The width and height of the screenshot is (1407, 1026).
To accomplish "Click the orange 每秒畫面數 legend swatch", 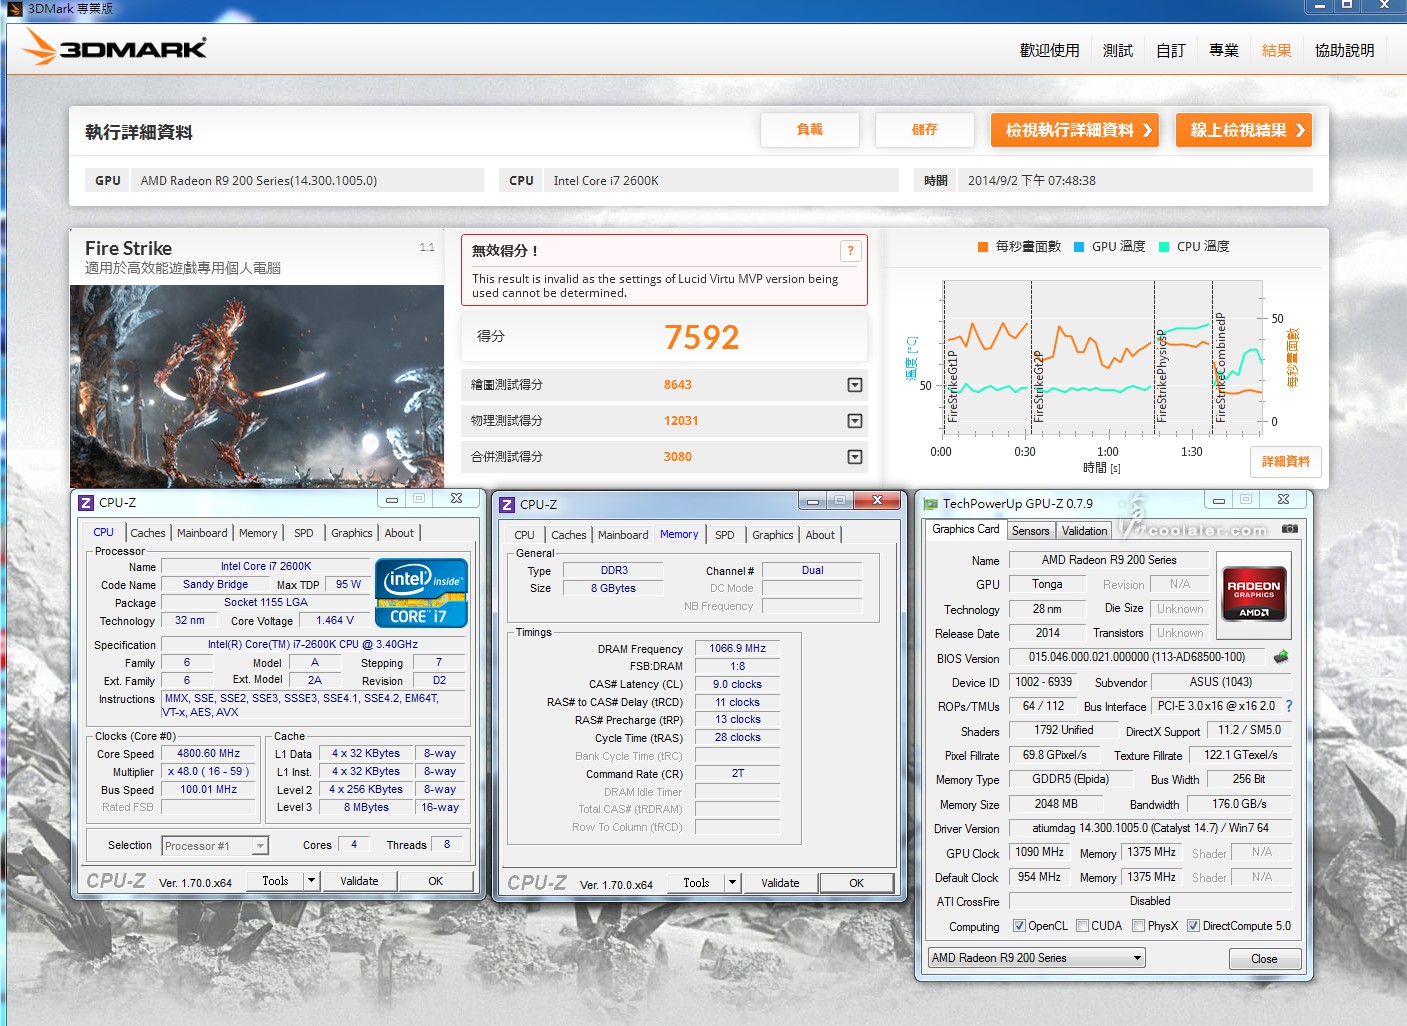I will click(x=983, y=247).
